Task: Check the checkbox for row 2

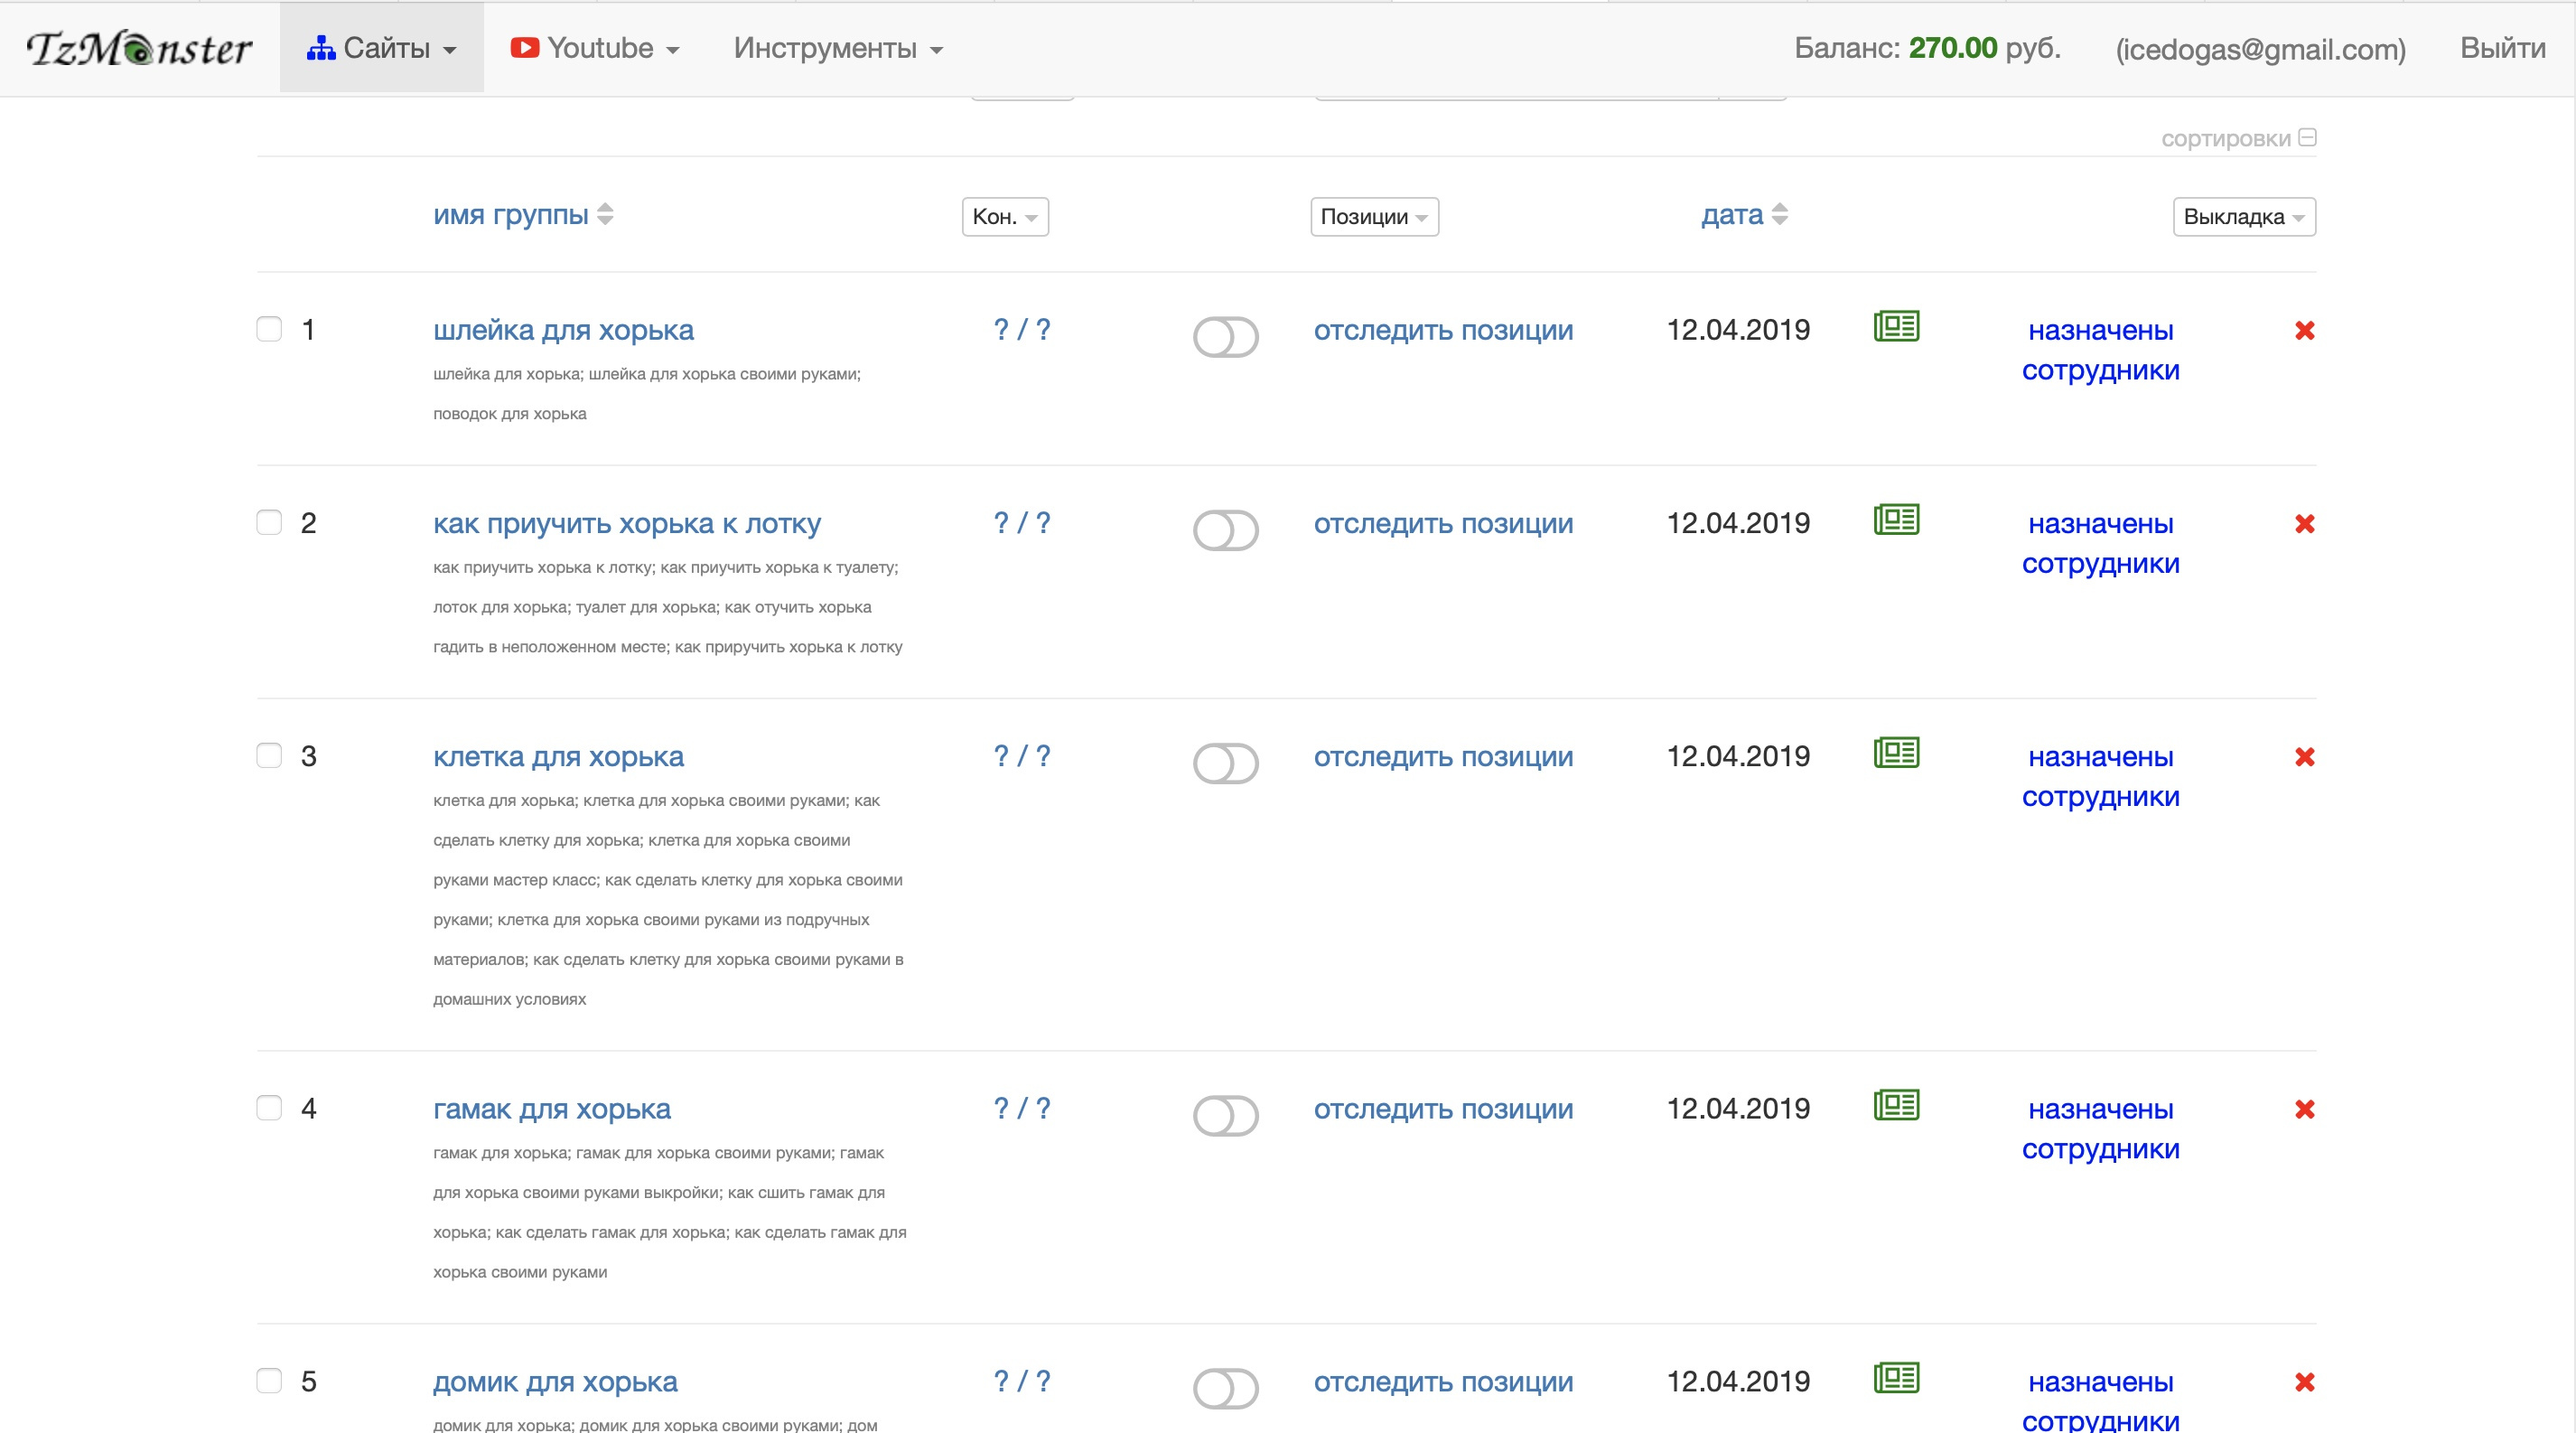Action: tap(269, 523)
